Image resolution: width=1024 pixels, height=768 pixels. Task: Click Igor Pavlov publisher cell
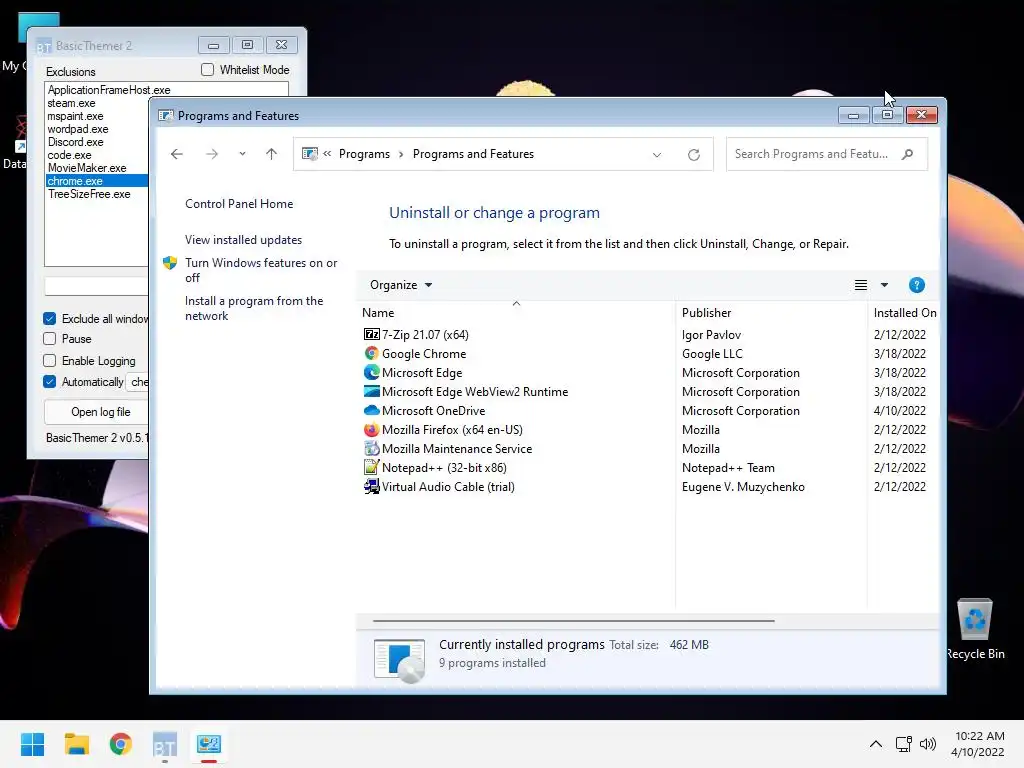click(x=711, y=334)
